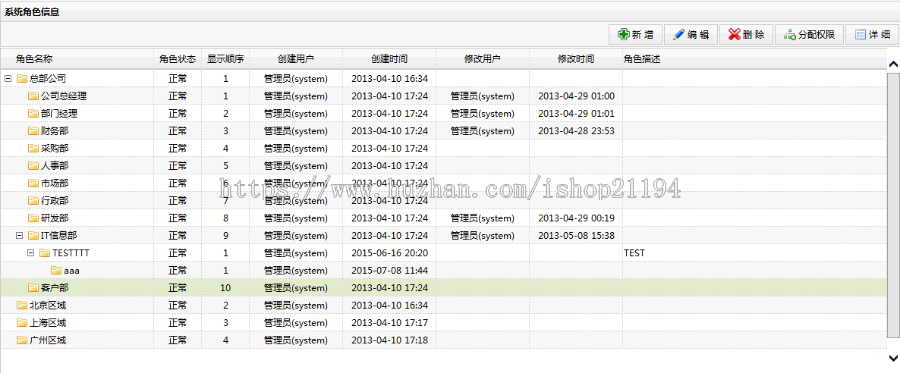This screenshot has width=900, height=373.
Task: Select the 总部公司 folder icon
Action: [x=22, y=79]
